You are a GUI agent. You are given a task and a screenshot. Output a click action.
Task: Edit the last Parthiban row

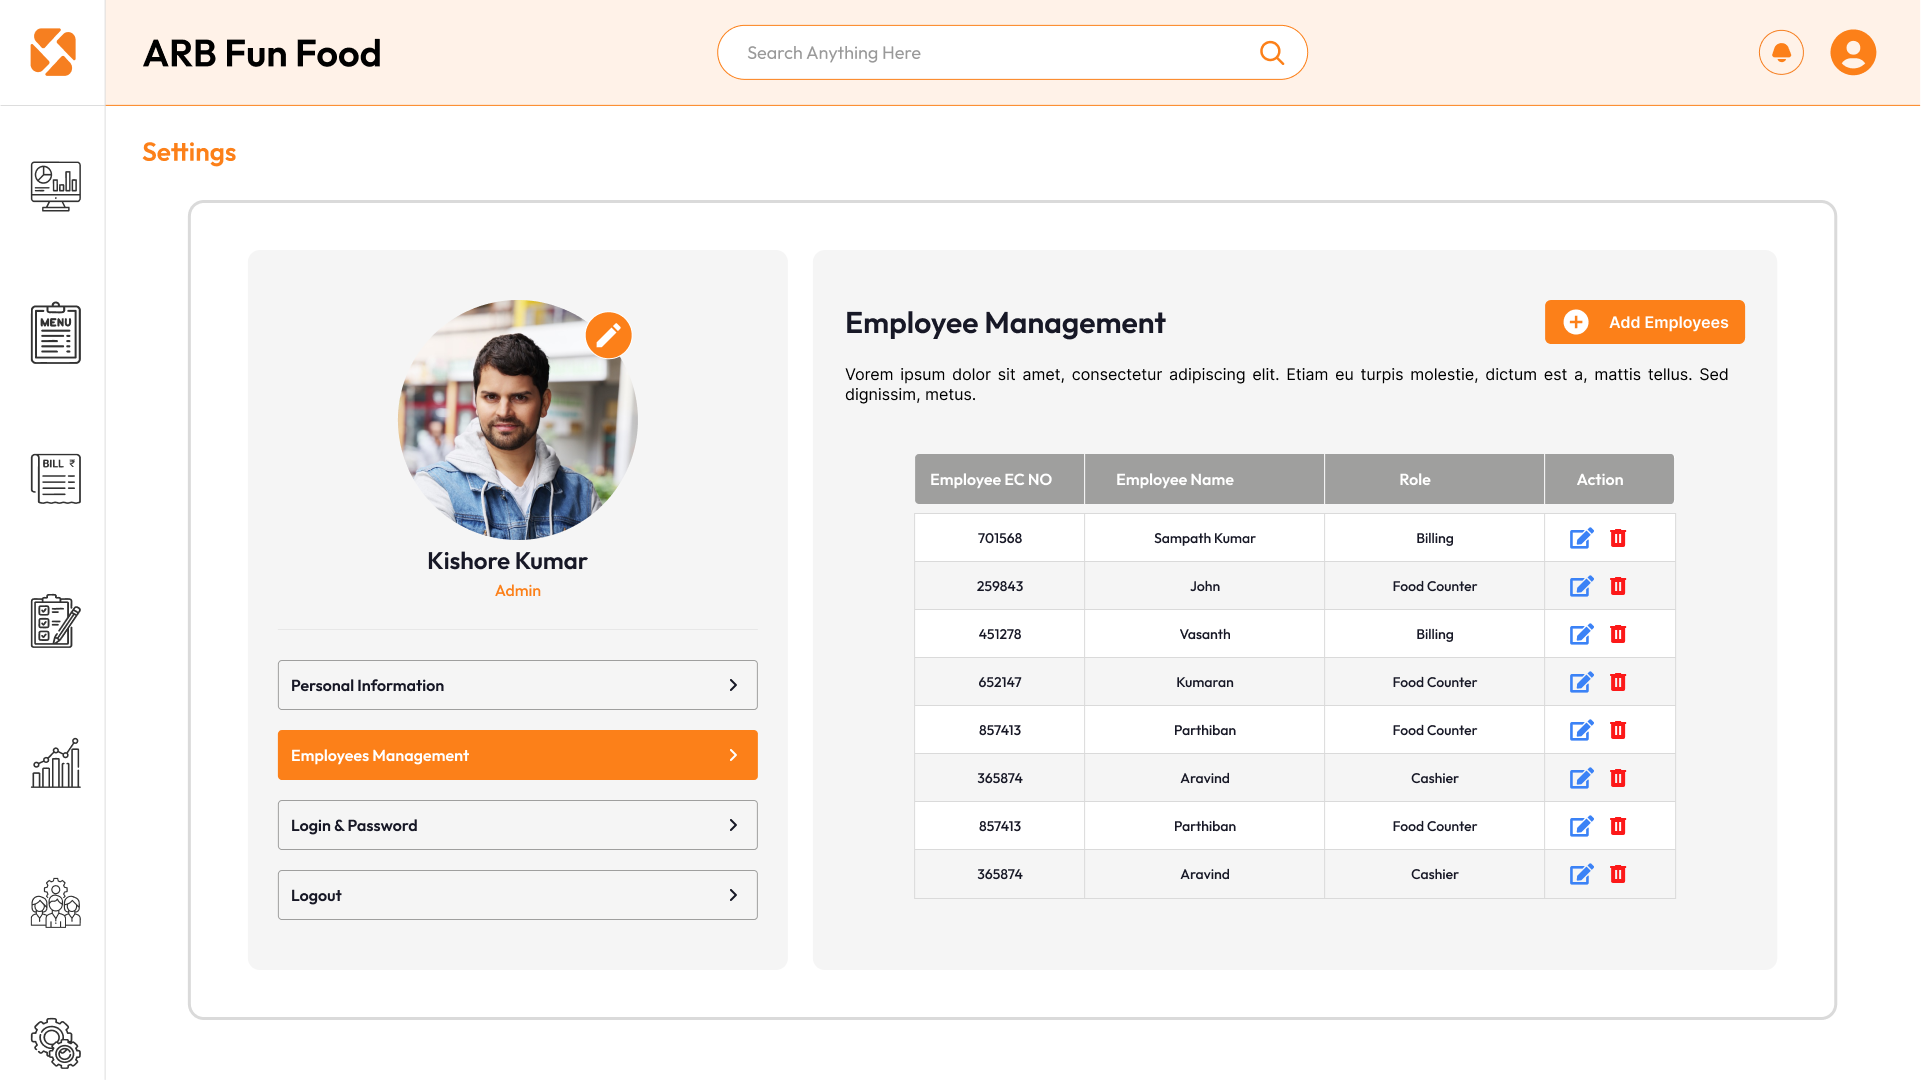1581,826
